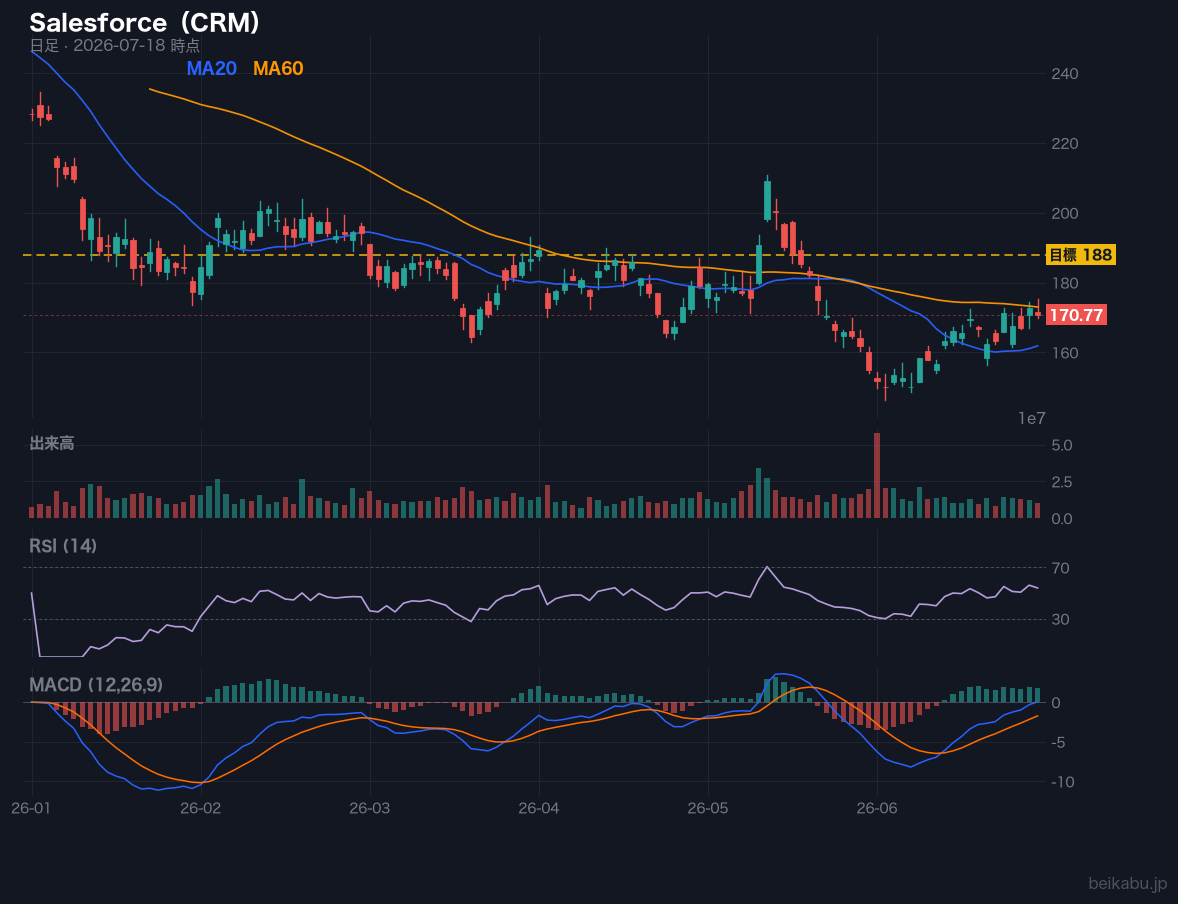Viewport: 1178px width, 904px height.
Task: Click the 26-05 date axis label
Action: (x=708, y=809)
